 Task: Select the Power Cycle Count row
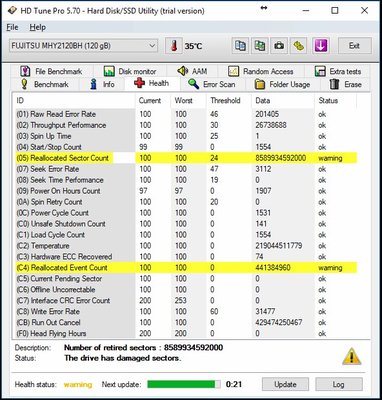[185, 213]
